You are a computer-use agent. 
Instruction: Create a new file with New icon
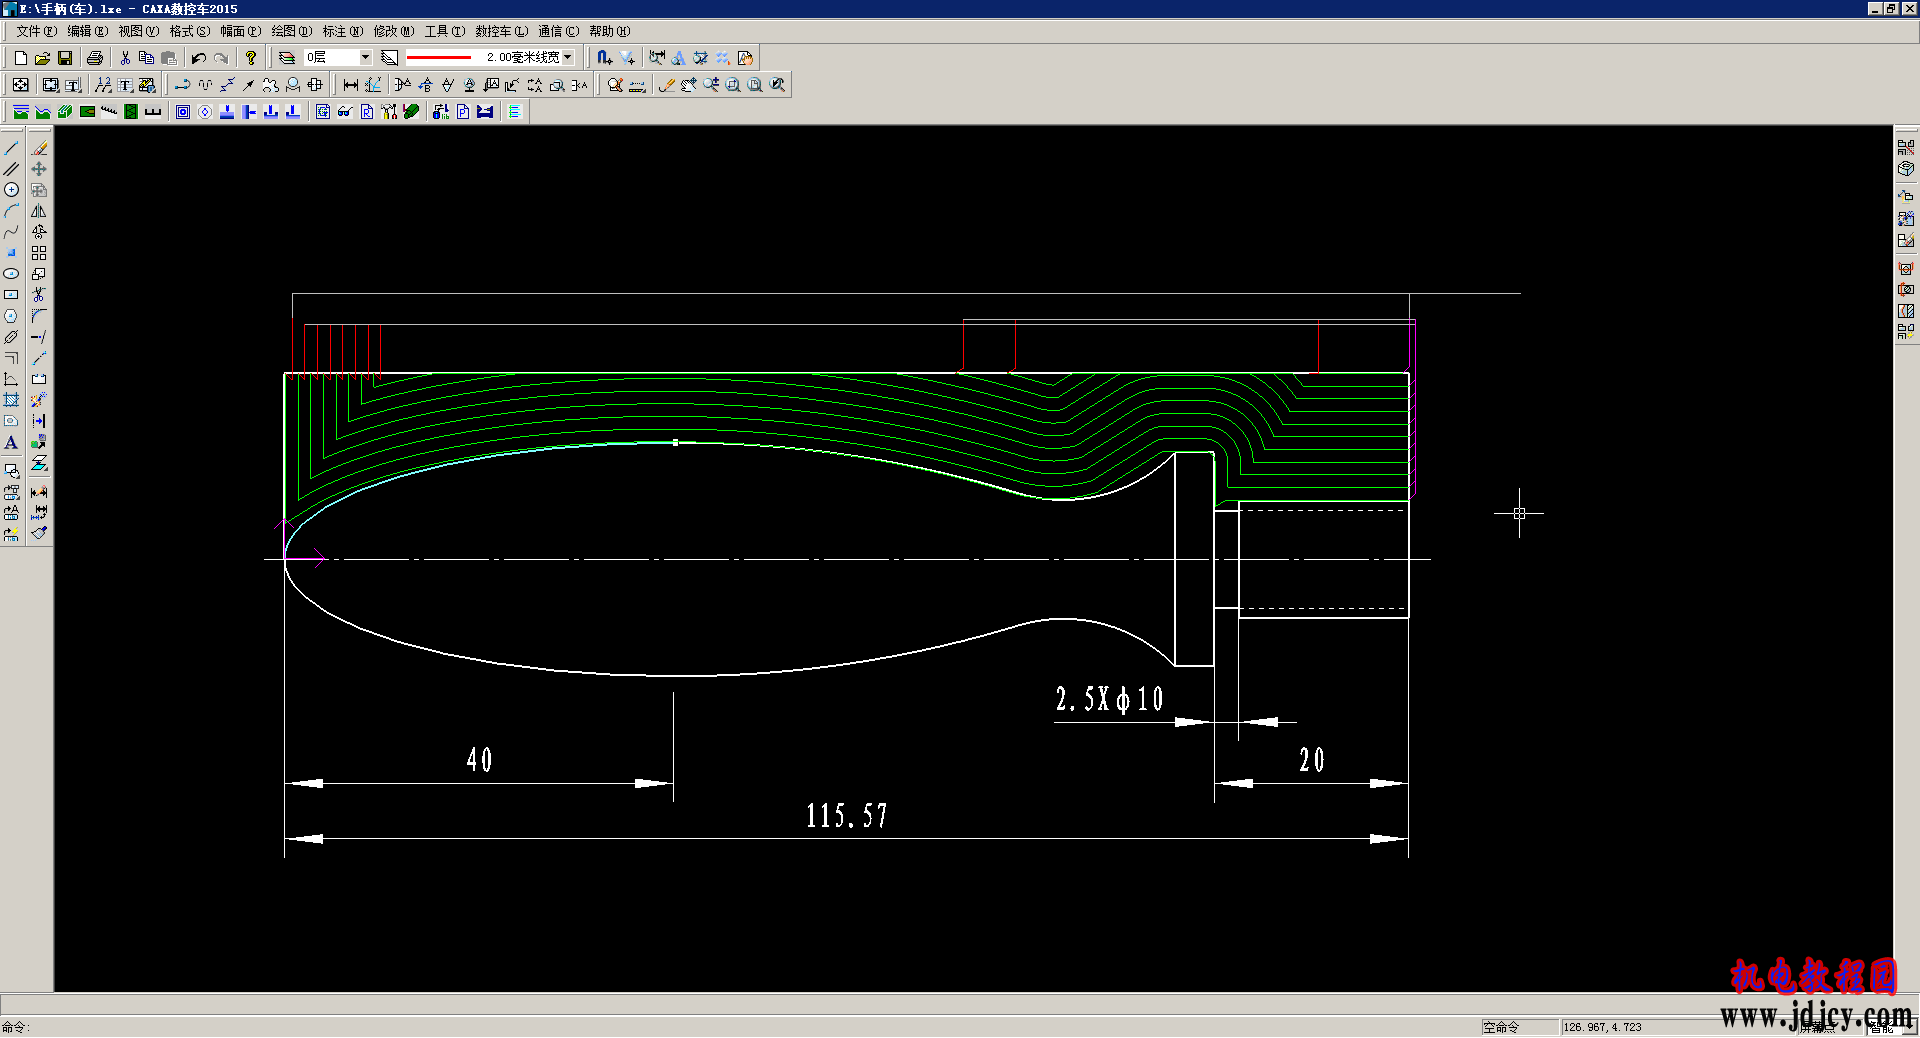pyautogui.click(x=20, y=58)
